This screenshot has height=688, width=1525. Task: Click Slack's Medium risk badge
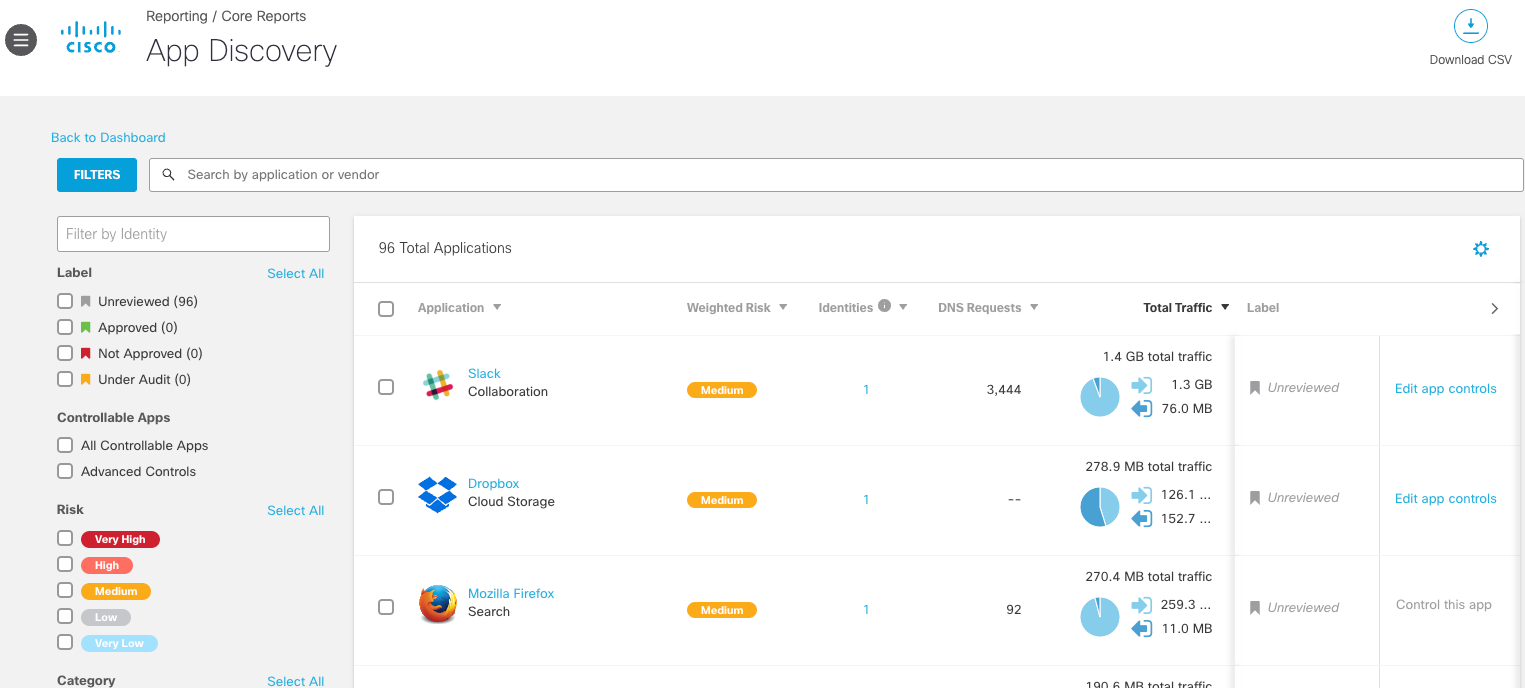click(722, 390)
